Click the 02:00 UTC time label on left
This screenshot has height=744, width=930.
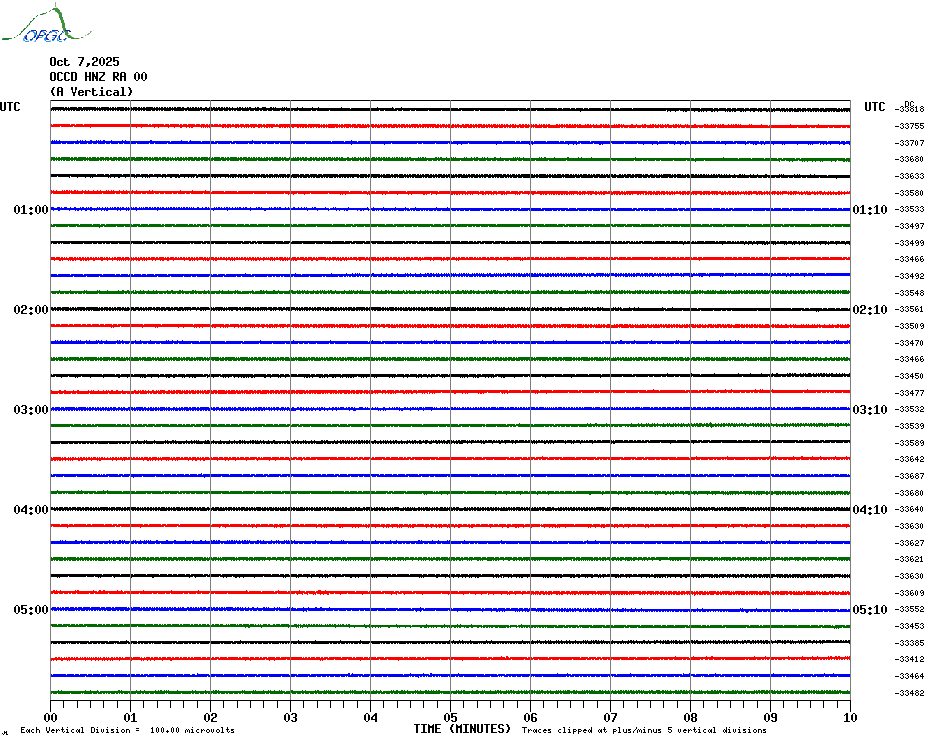(30, 310)
